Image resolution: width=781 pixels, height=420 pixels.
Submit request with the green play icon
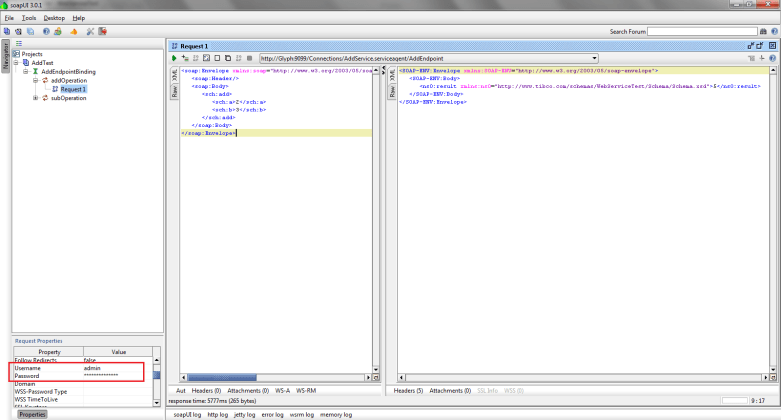click(174, 58)
